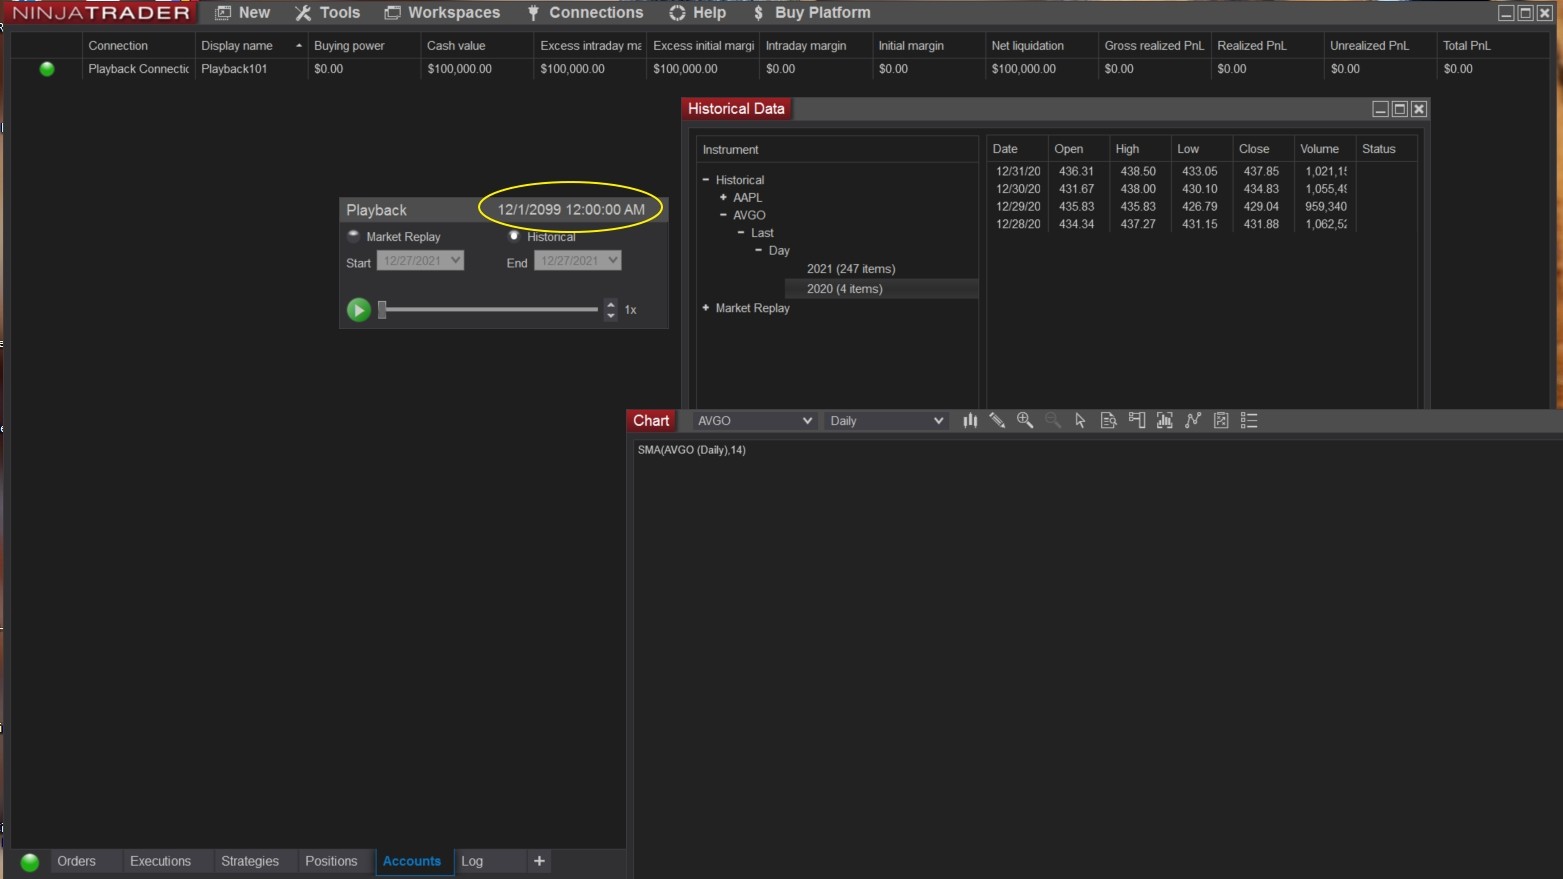Screen dimensions: 1563x879
Task: Select the 12/31/20 row in Historical Data
Action: tap(1201, 172)
